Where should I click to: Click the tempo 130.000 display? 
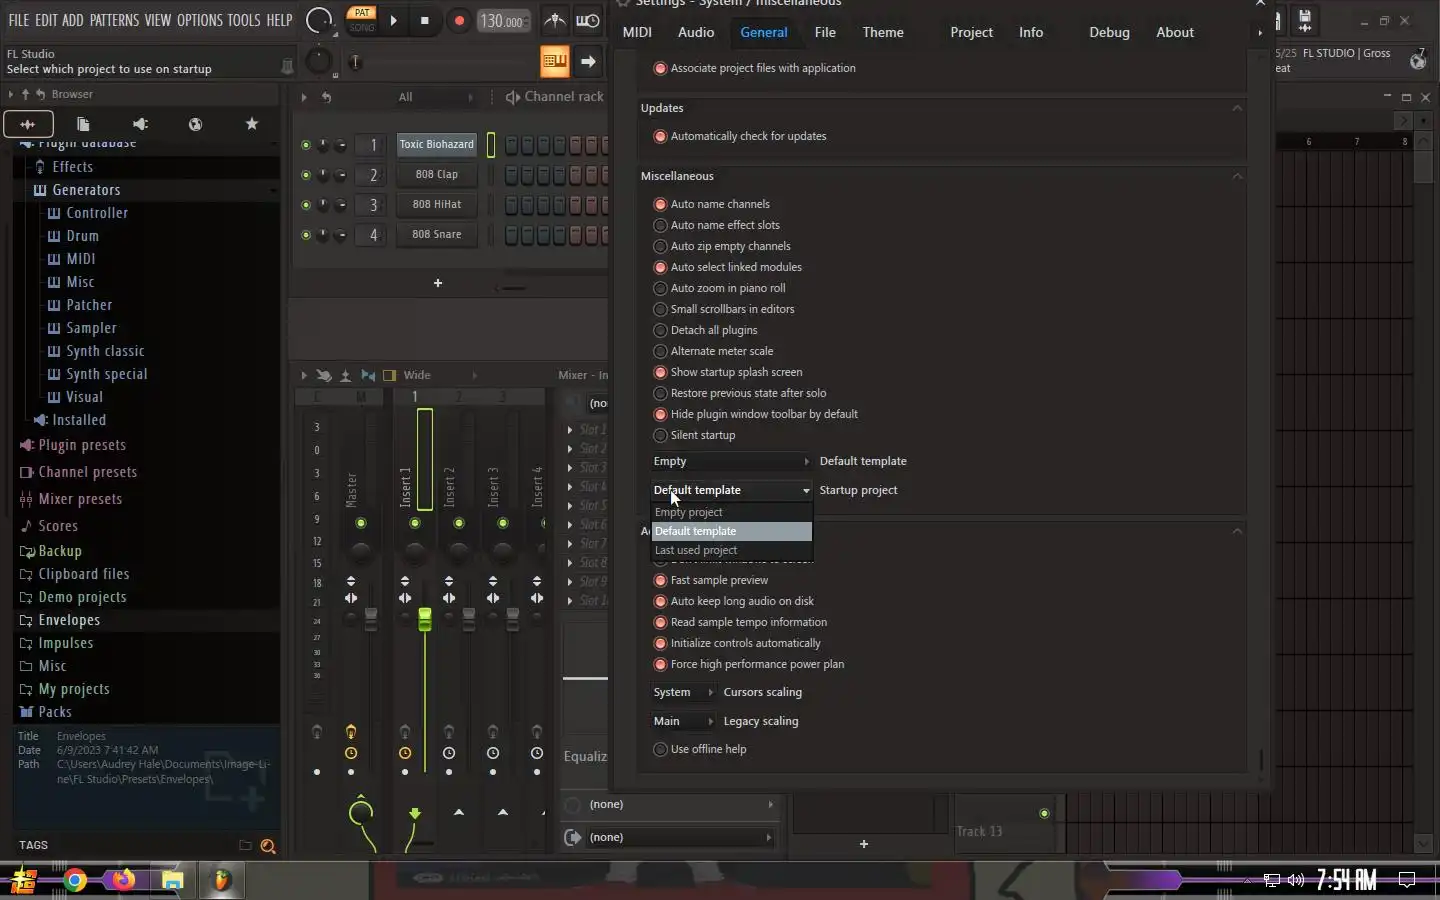coord(503,20)
